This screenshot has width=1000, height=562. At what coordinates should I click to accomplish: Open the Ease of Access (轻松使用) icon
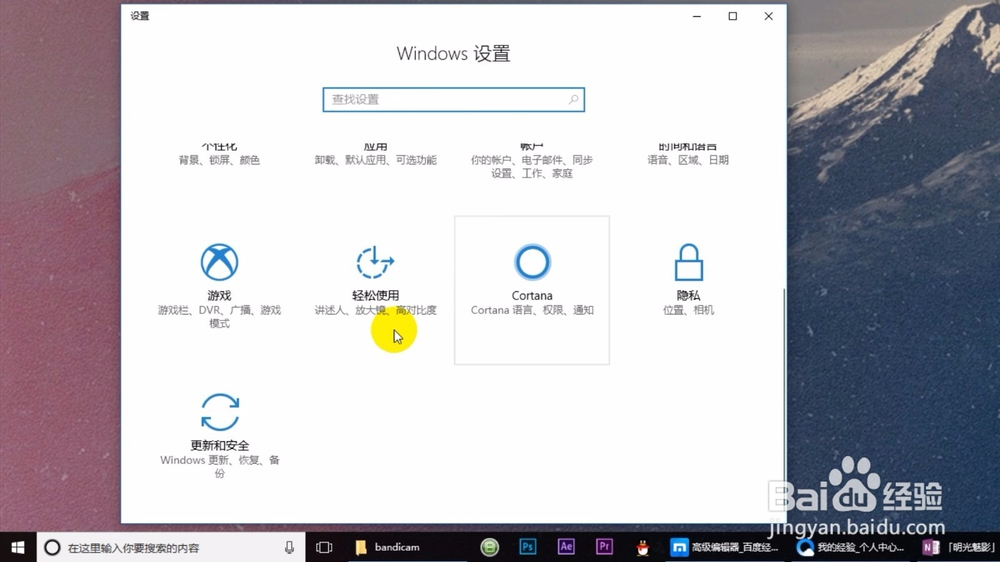coord(375,262)
